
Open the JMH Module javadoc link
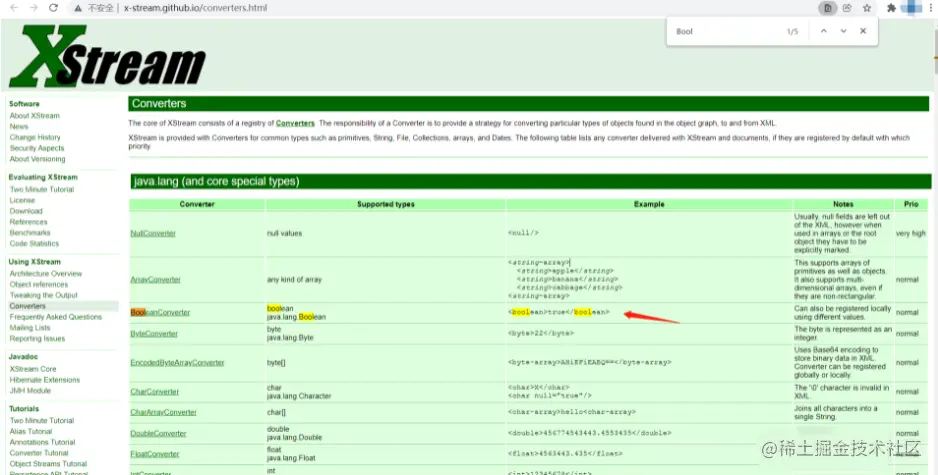point(30,390)
